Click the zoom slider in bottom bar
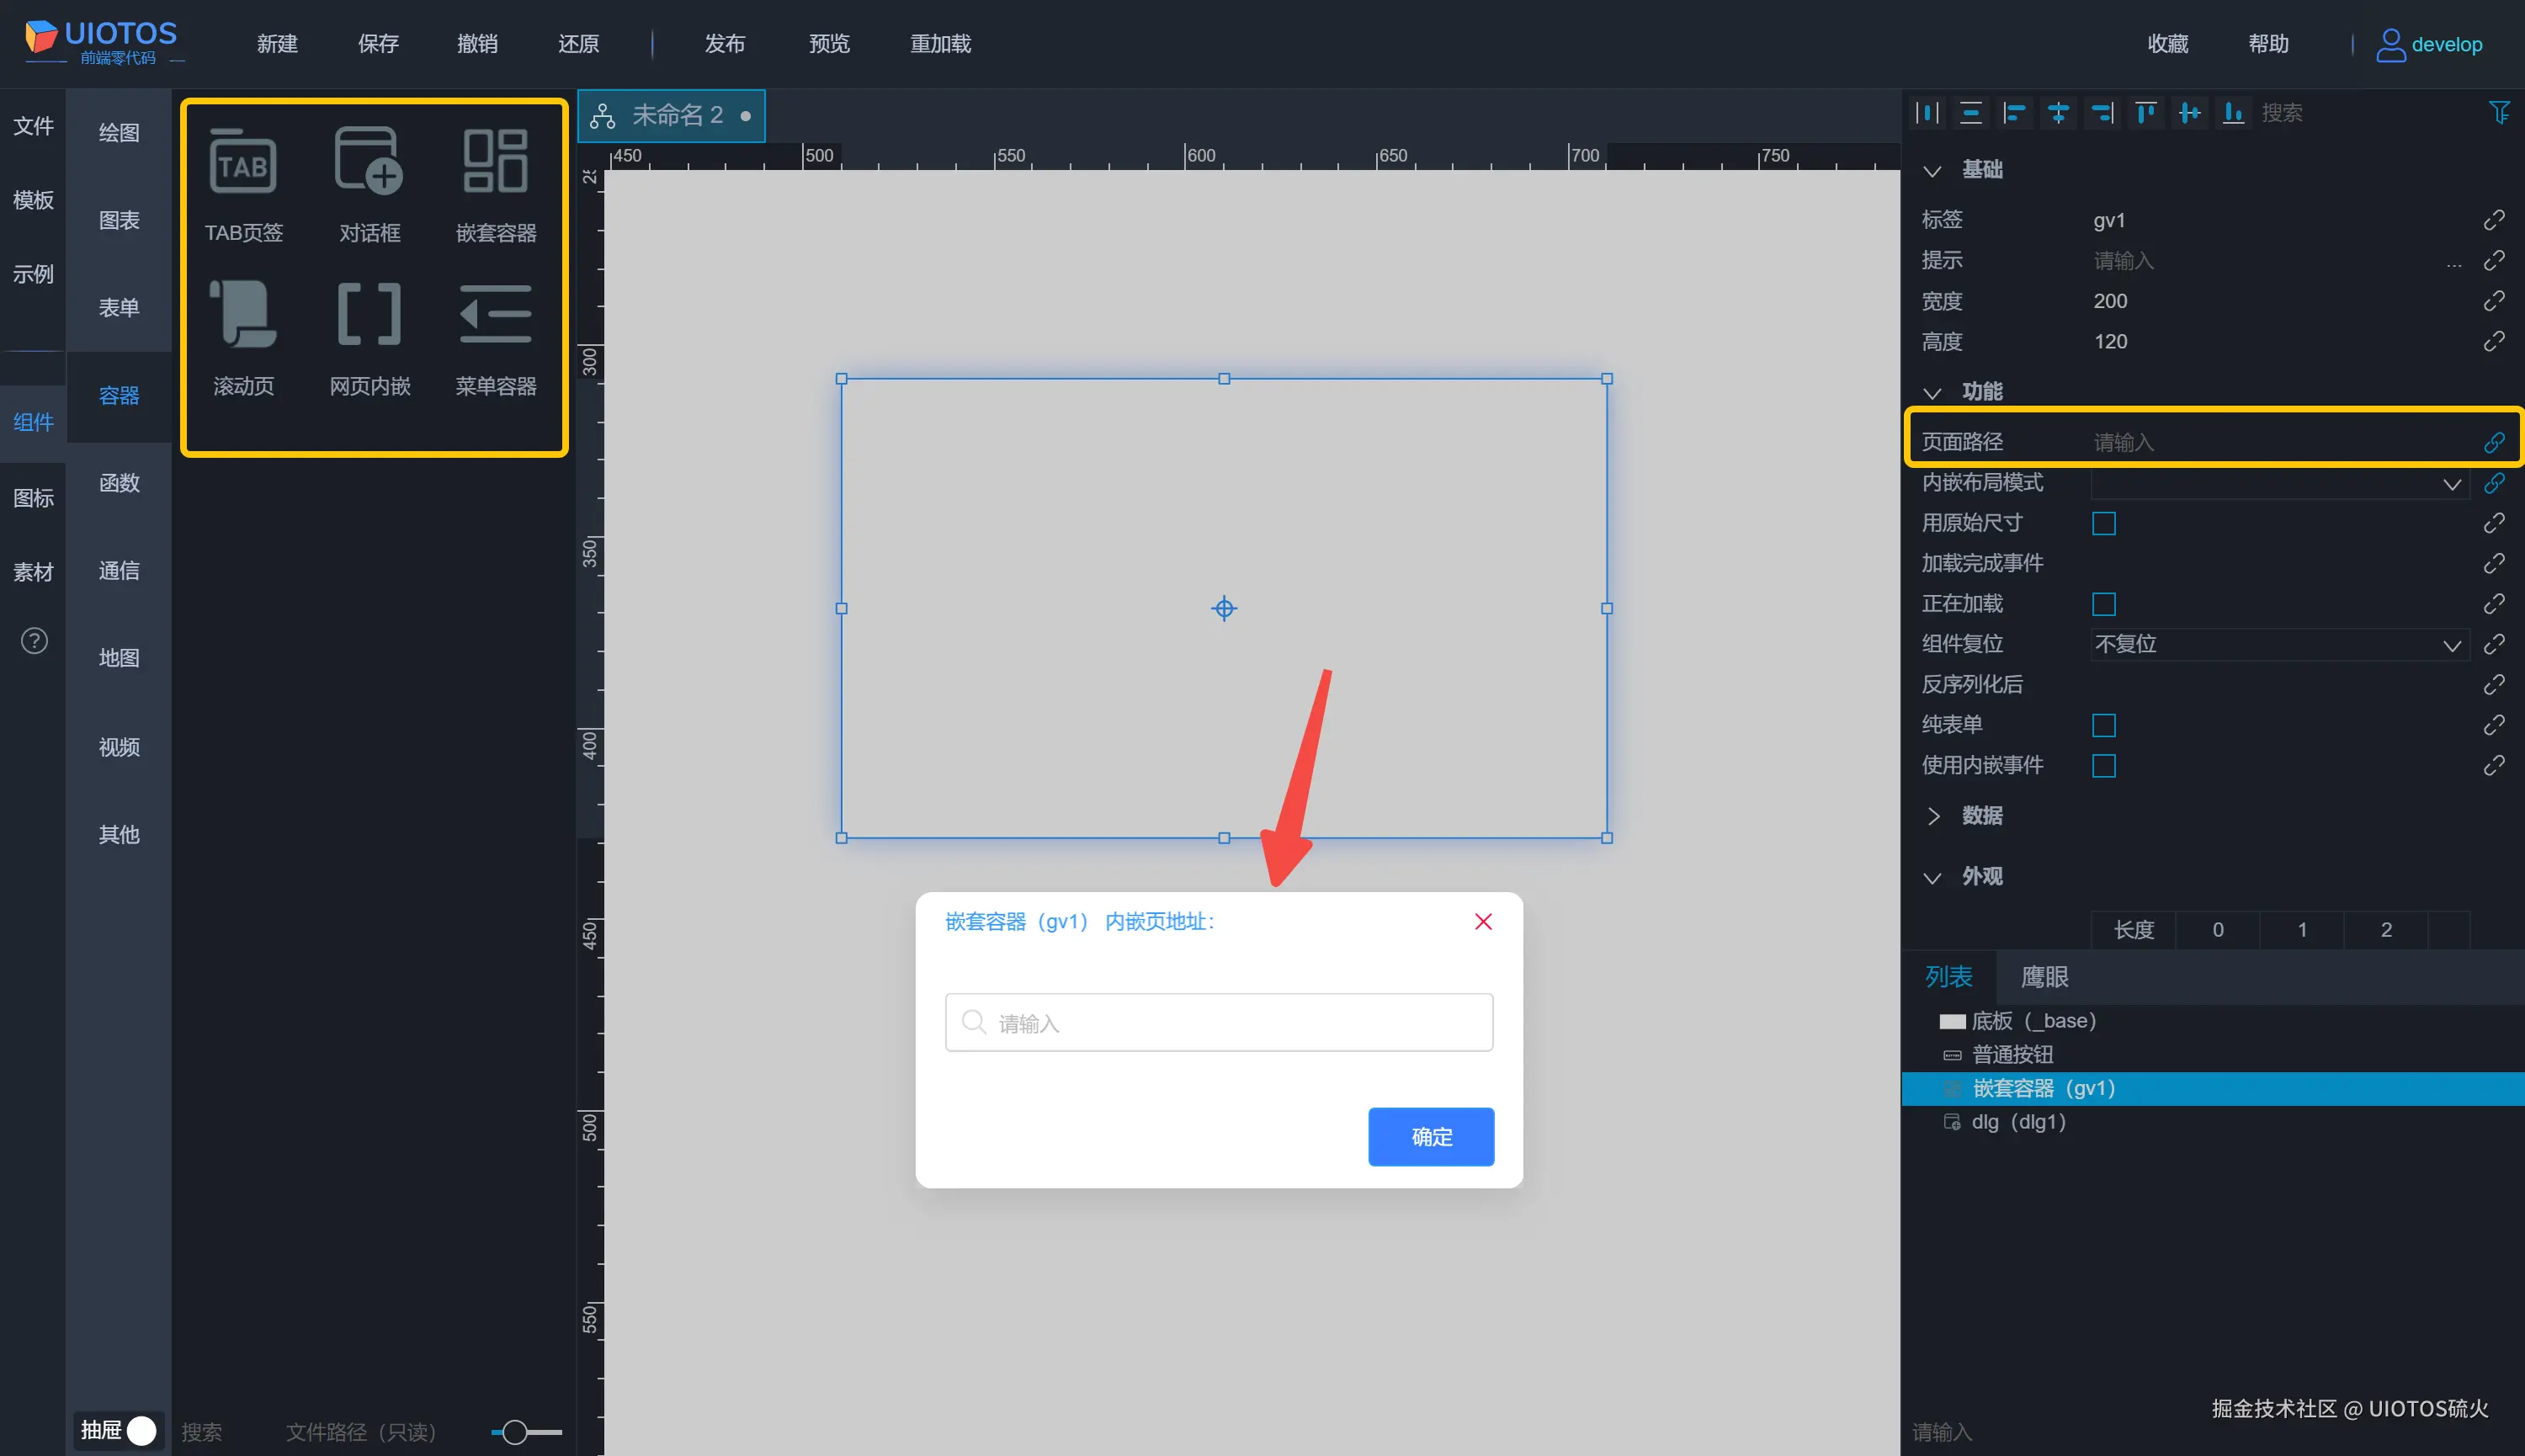 click(x=515, y=1432)
